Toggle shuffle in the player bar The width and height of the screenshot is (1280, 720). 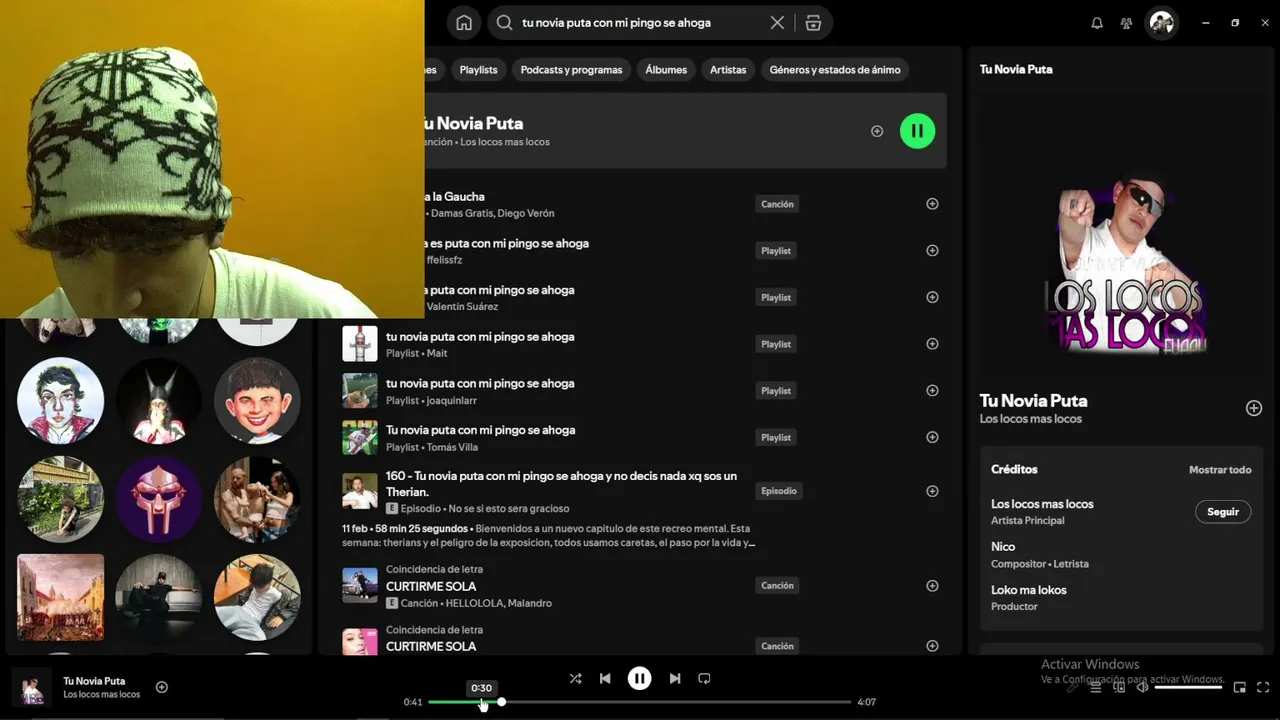click(x=575, y=678)
